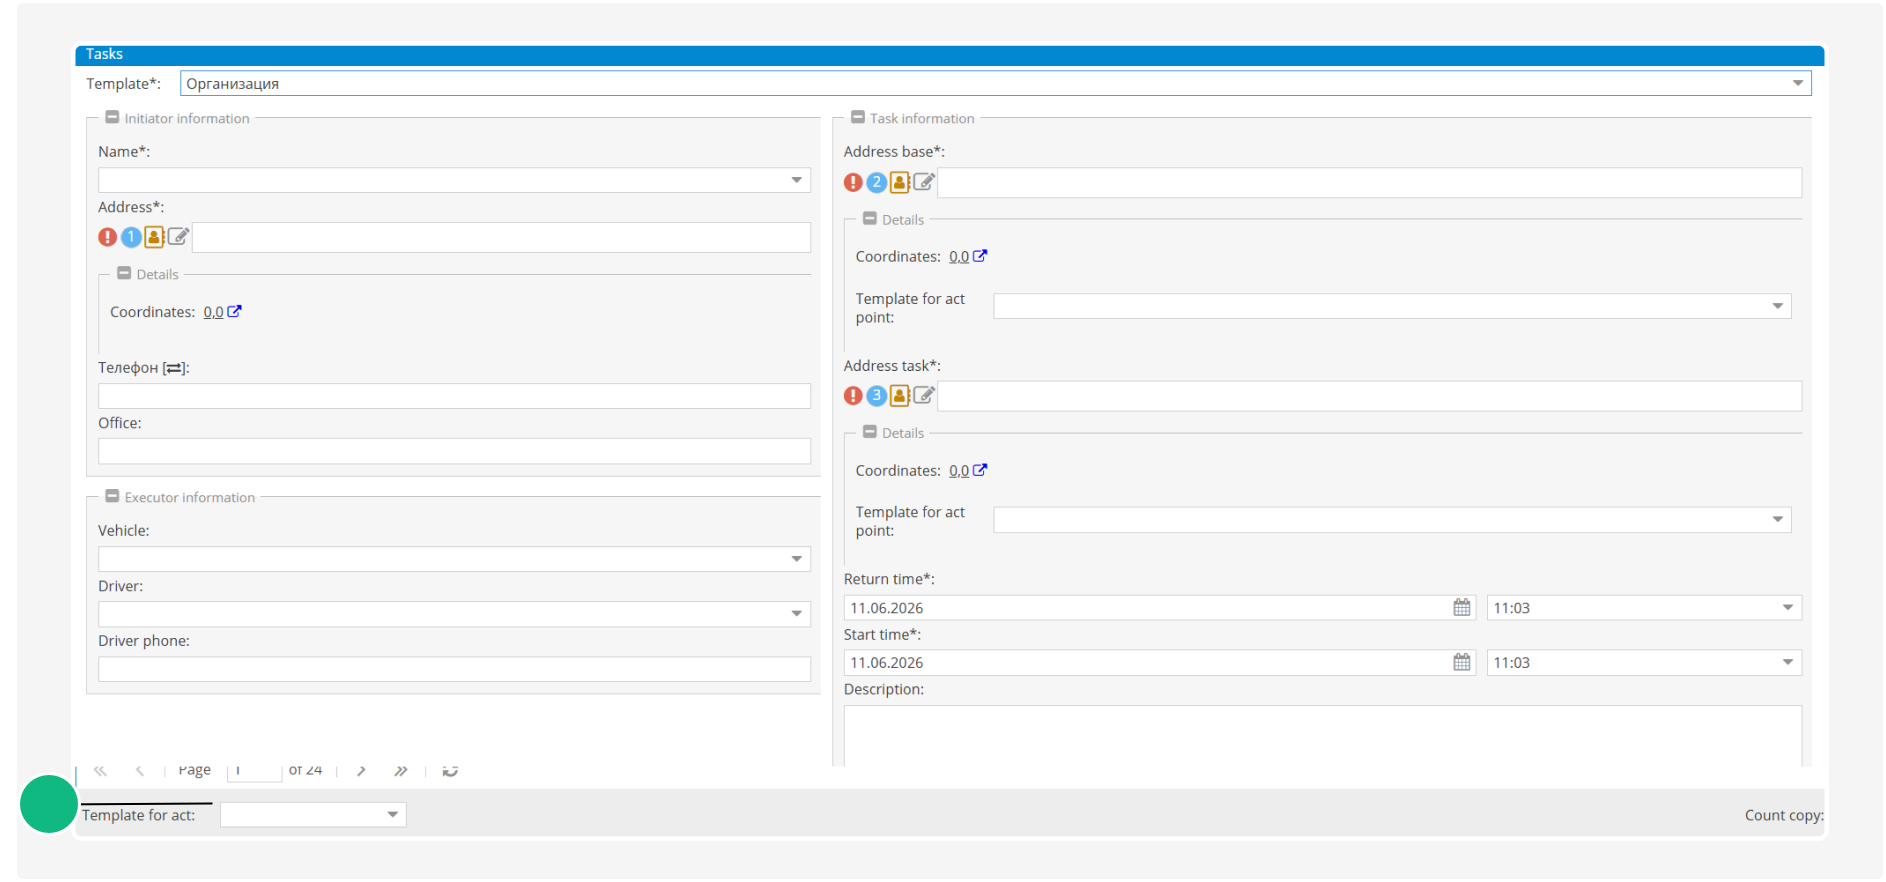This screenshot has height=882, width=1886.
Task: Open external link icon next to initiator Coordinates
Action: click(234, 311)
